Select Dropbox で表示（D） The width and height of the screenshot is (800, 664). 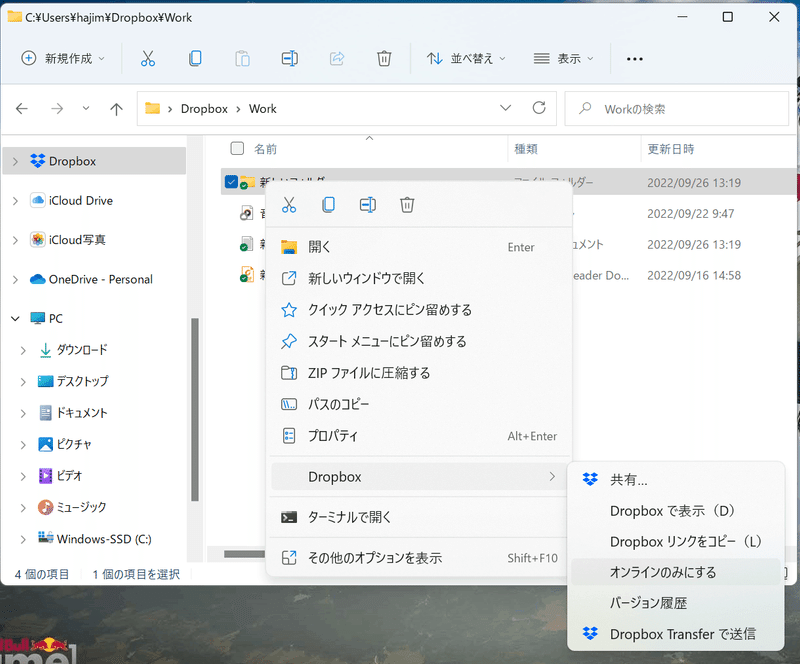point(676,510)
